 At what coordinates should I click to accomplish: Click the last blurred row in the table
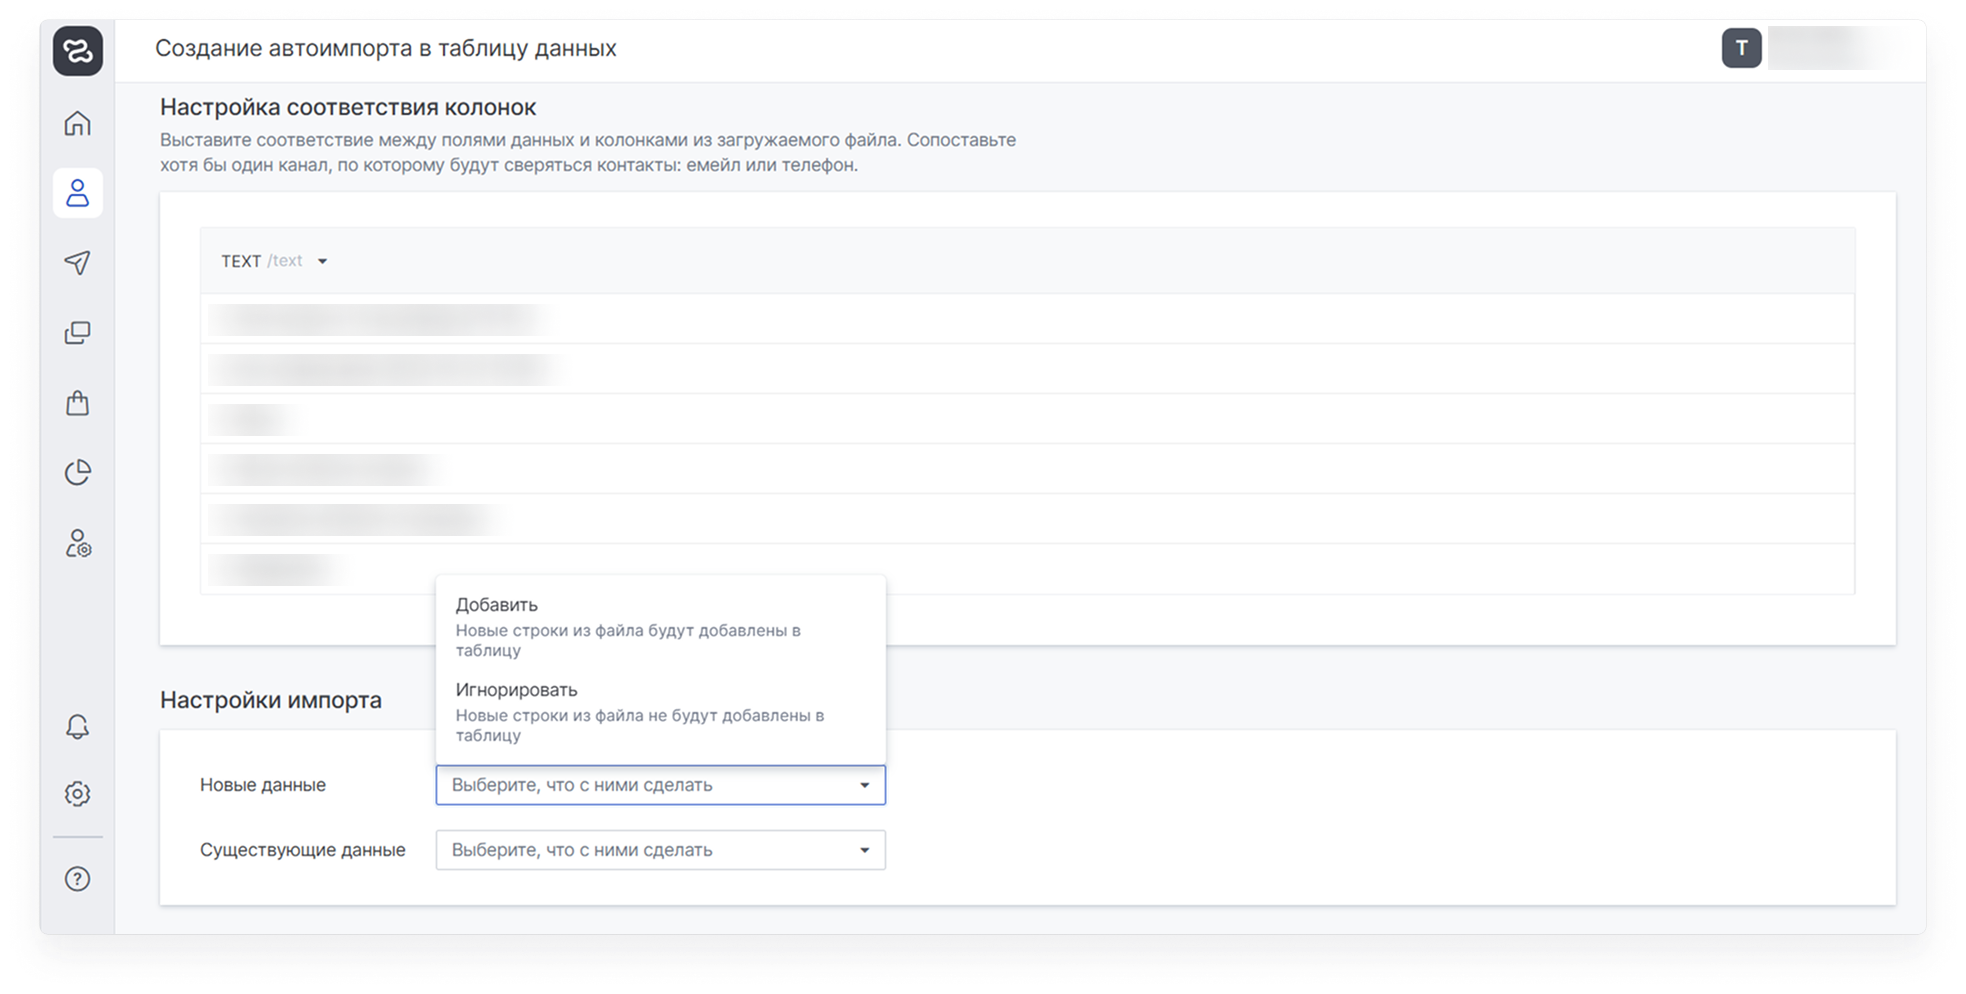(274, 569)
